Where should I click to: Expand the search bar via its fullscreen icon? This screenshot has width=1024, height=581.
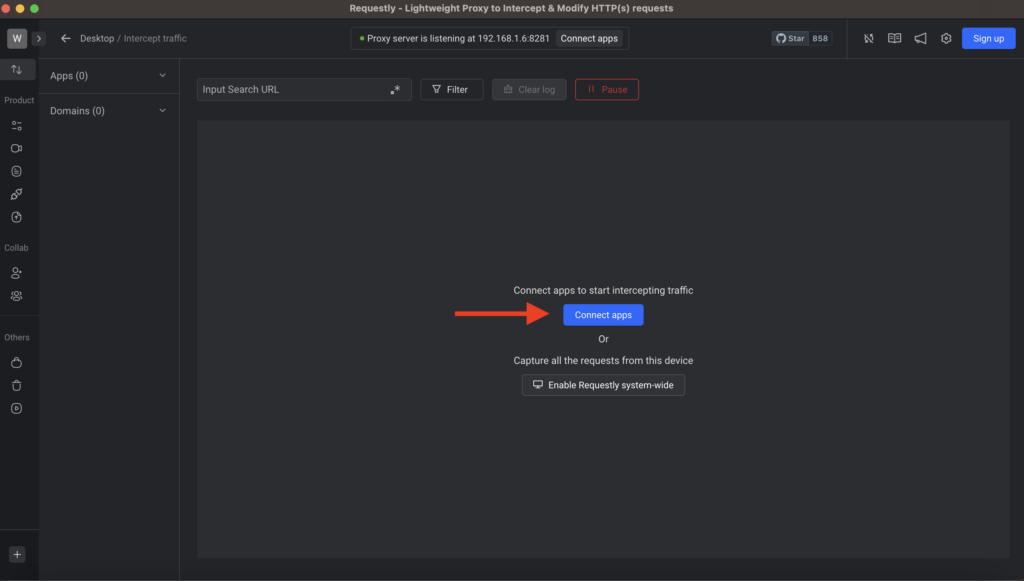click(396, 88)
